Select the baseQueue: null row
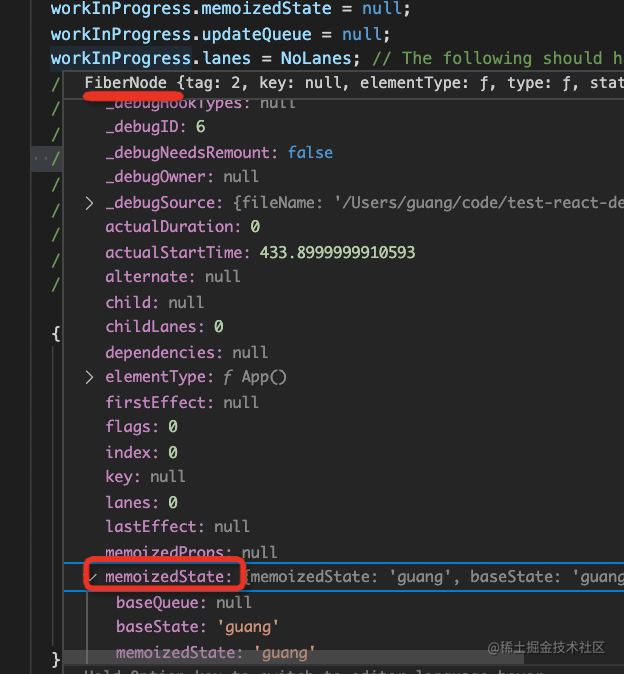This screenshot has width=624, height=674. click(344, 603)
